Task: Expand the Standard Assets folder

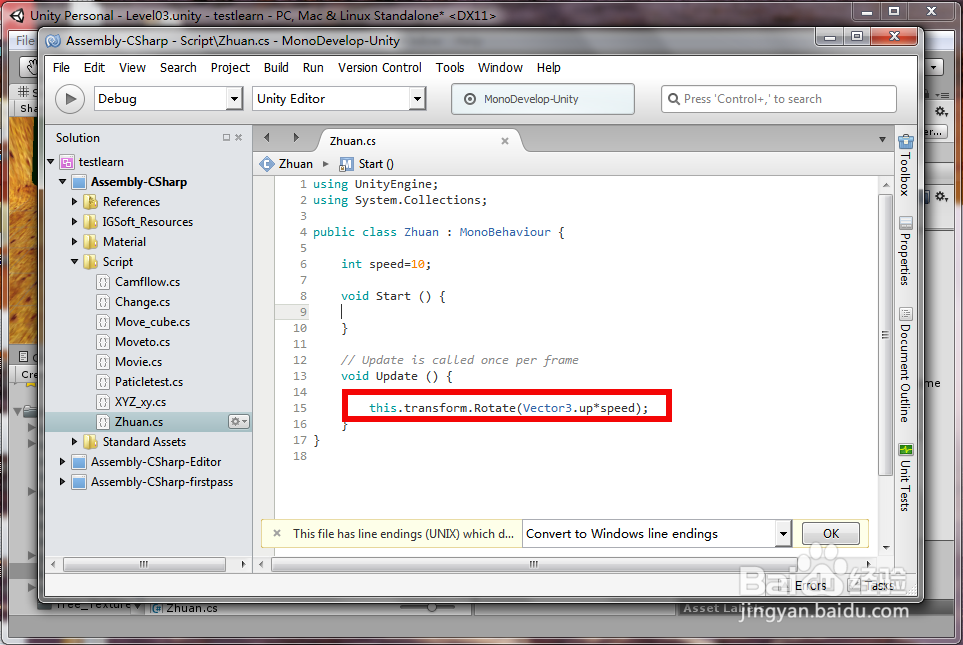Action: 74,442
